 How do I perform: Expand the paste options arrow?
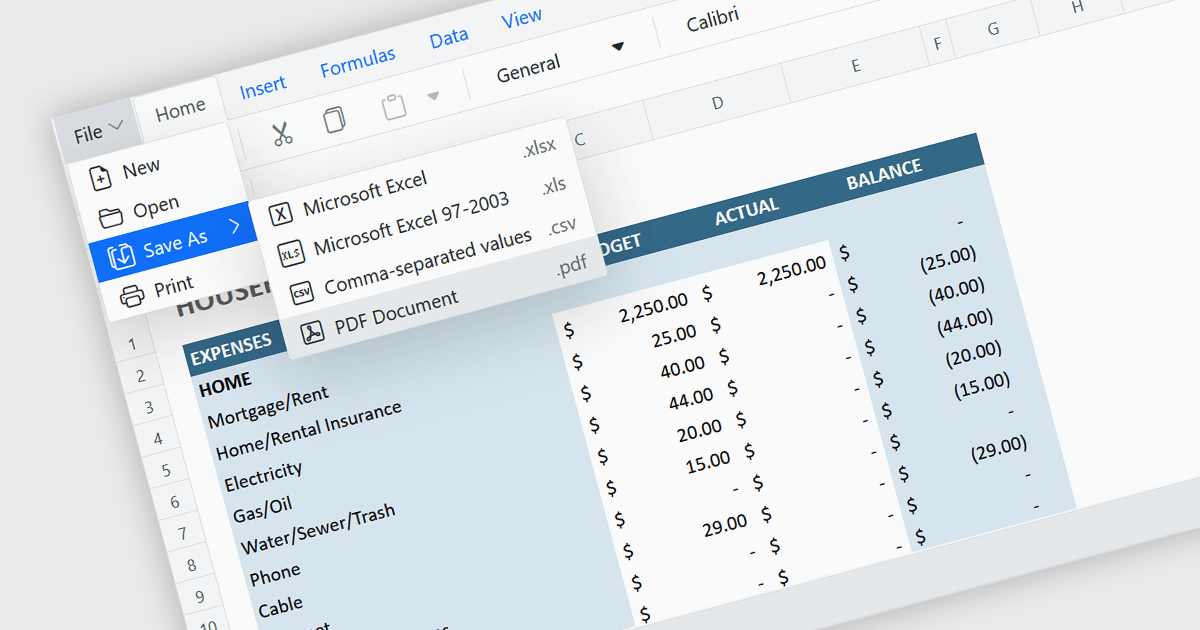point(433,96)
